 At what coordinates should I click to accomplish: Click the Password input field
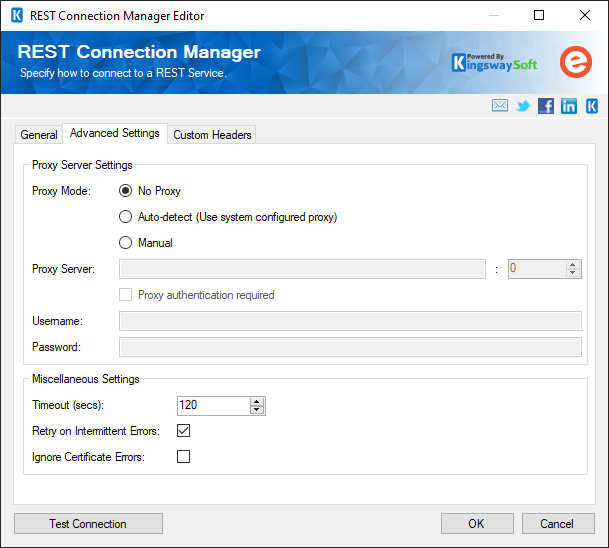(350, 347)
